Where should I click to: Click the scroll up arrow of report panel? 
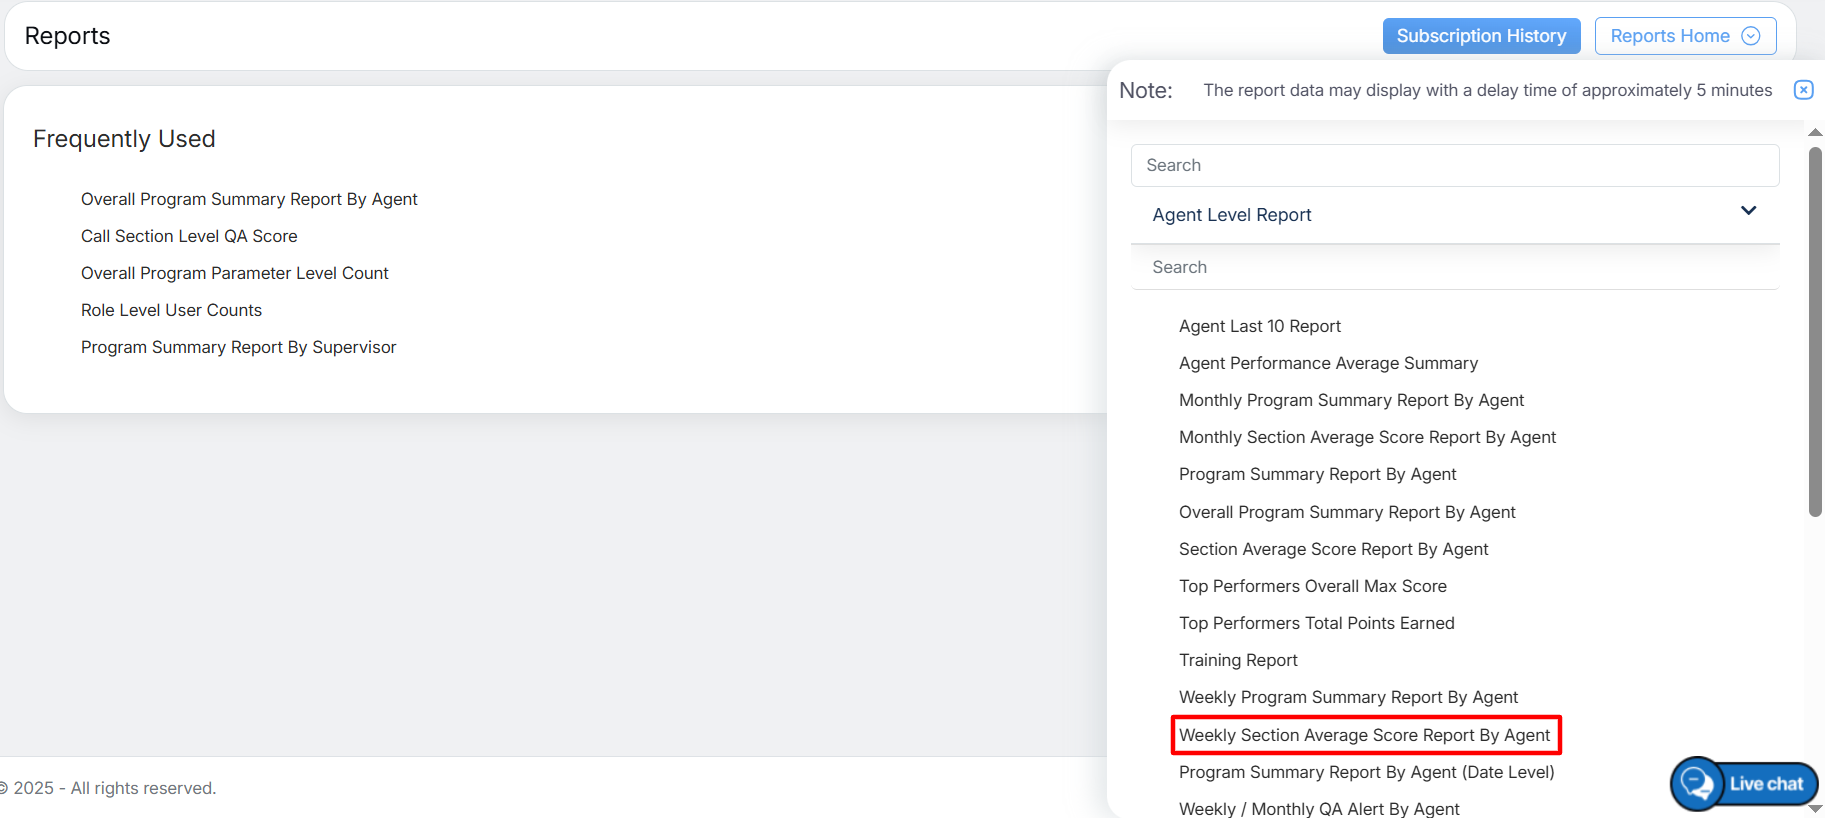[1815, 132]
